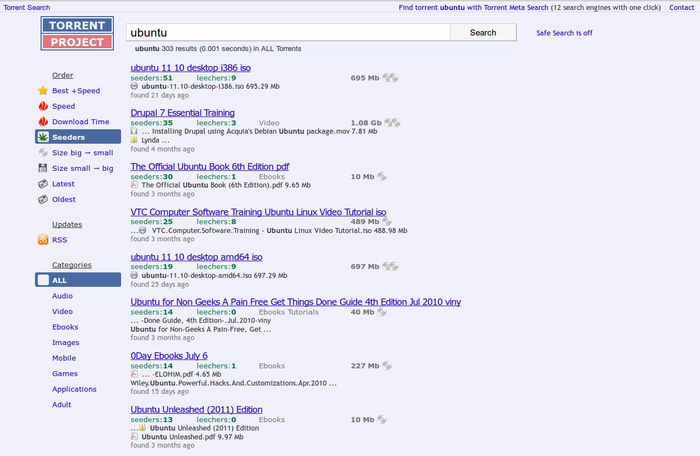Open ubuntu 11 10 desktop i386 iso result
The image size is (700, 456).
(191, 67)
